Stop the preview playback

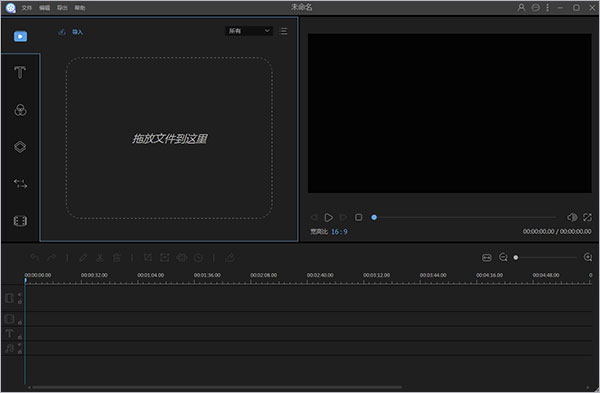359,217
